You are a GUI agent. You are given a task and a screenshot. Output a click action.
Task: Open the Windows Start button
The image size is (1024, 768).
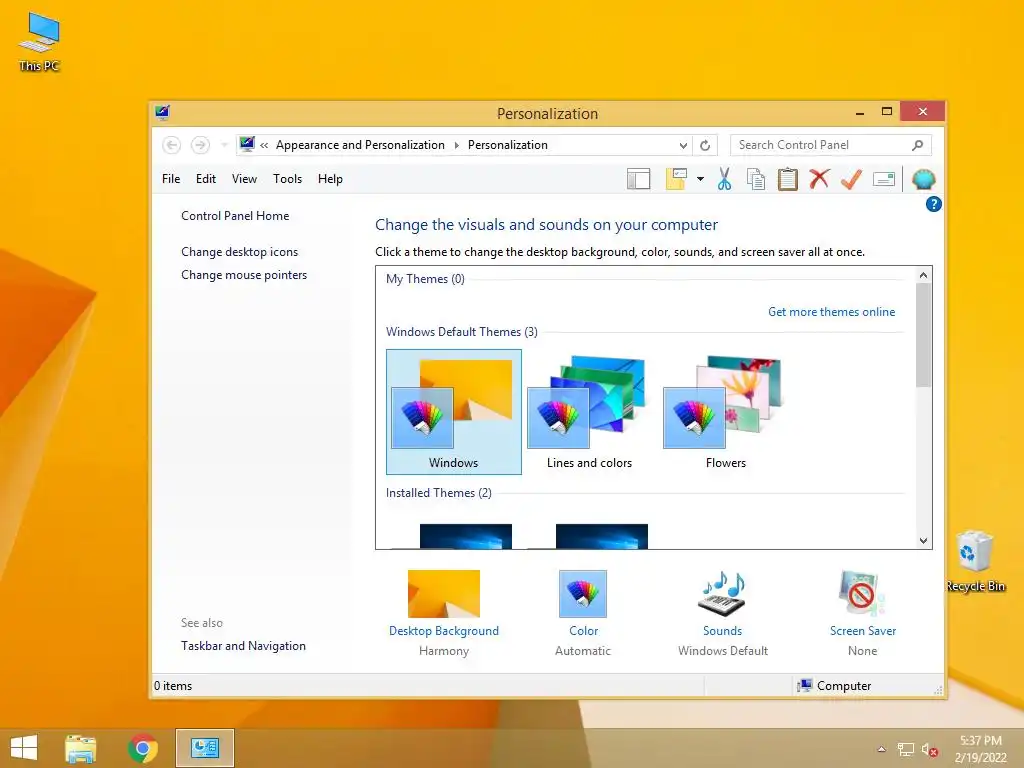click(x=24, y=748)
